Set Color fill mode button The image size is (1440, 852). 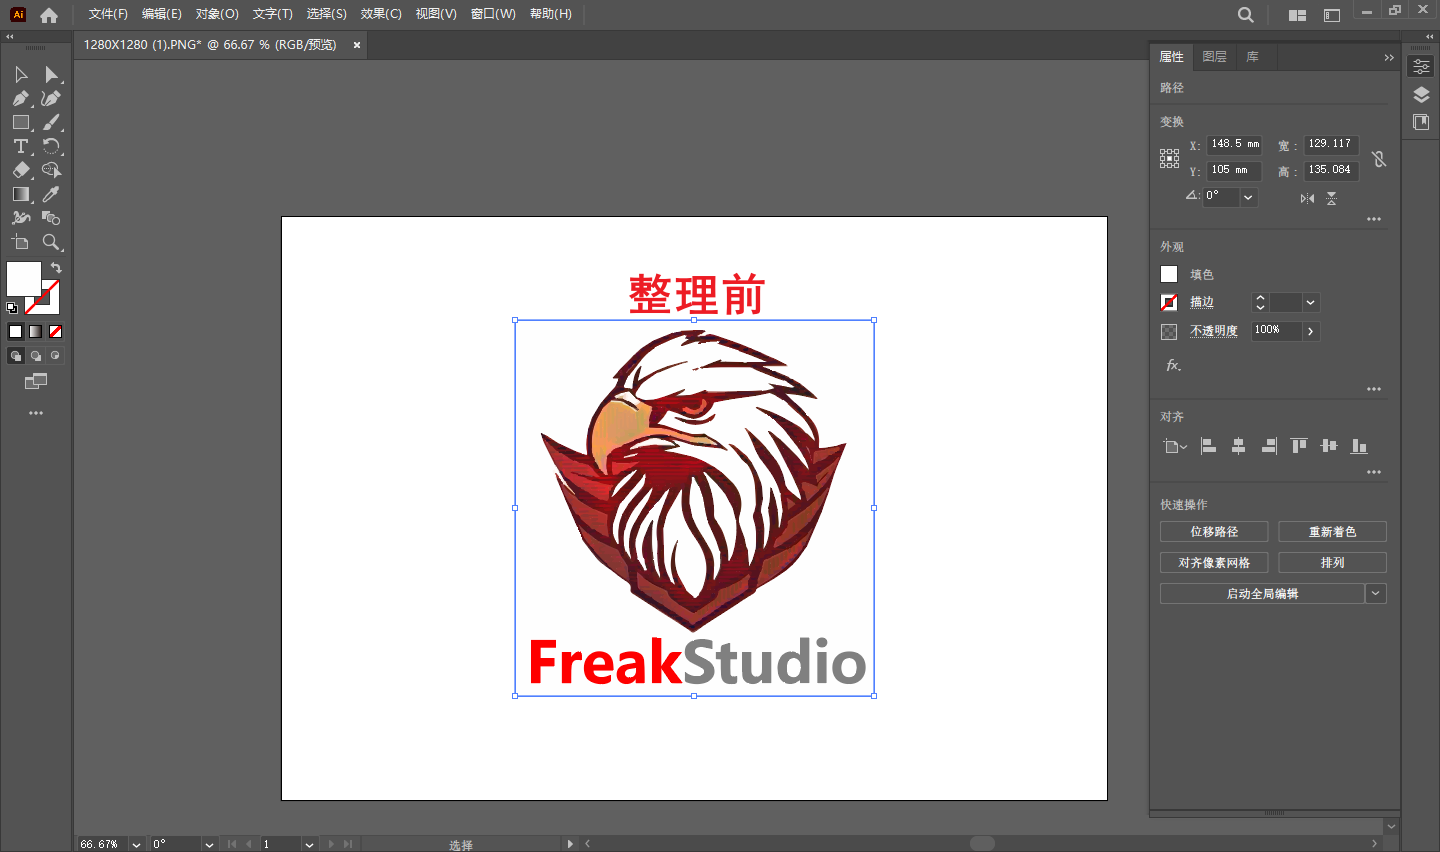tap(15, 331)
